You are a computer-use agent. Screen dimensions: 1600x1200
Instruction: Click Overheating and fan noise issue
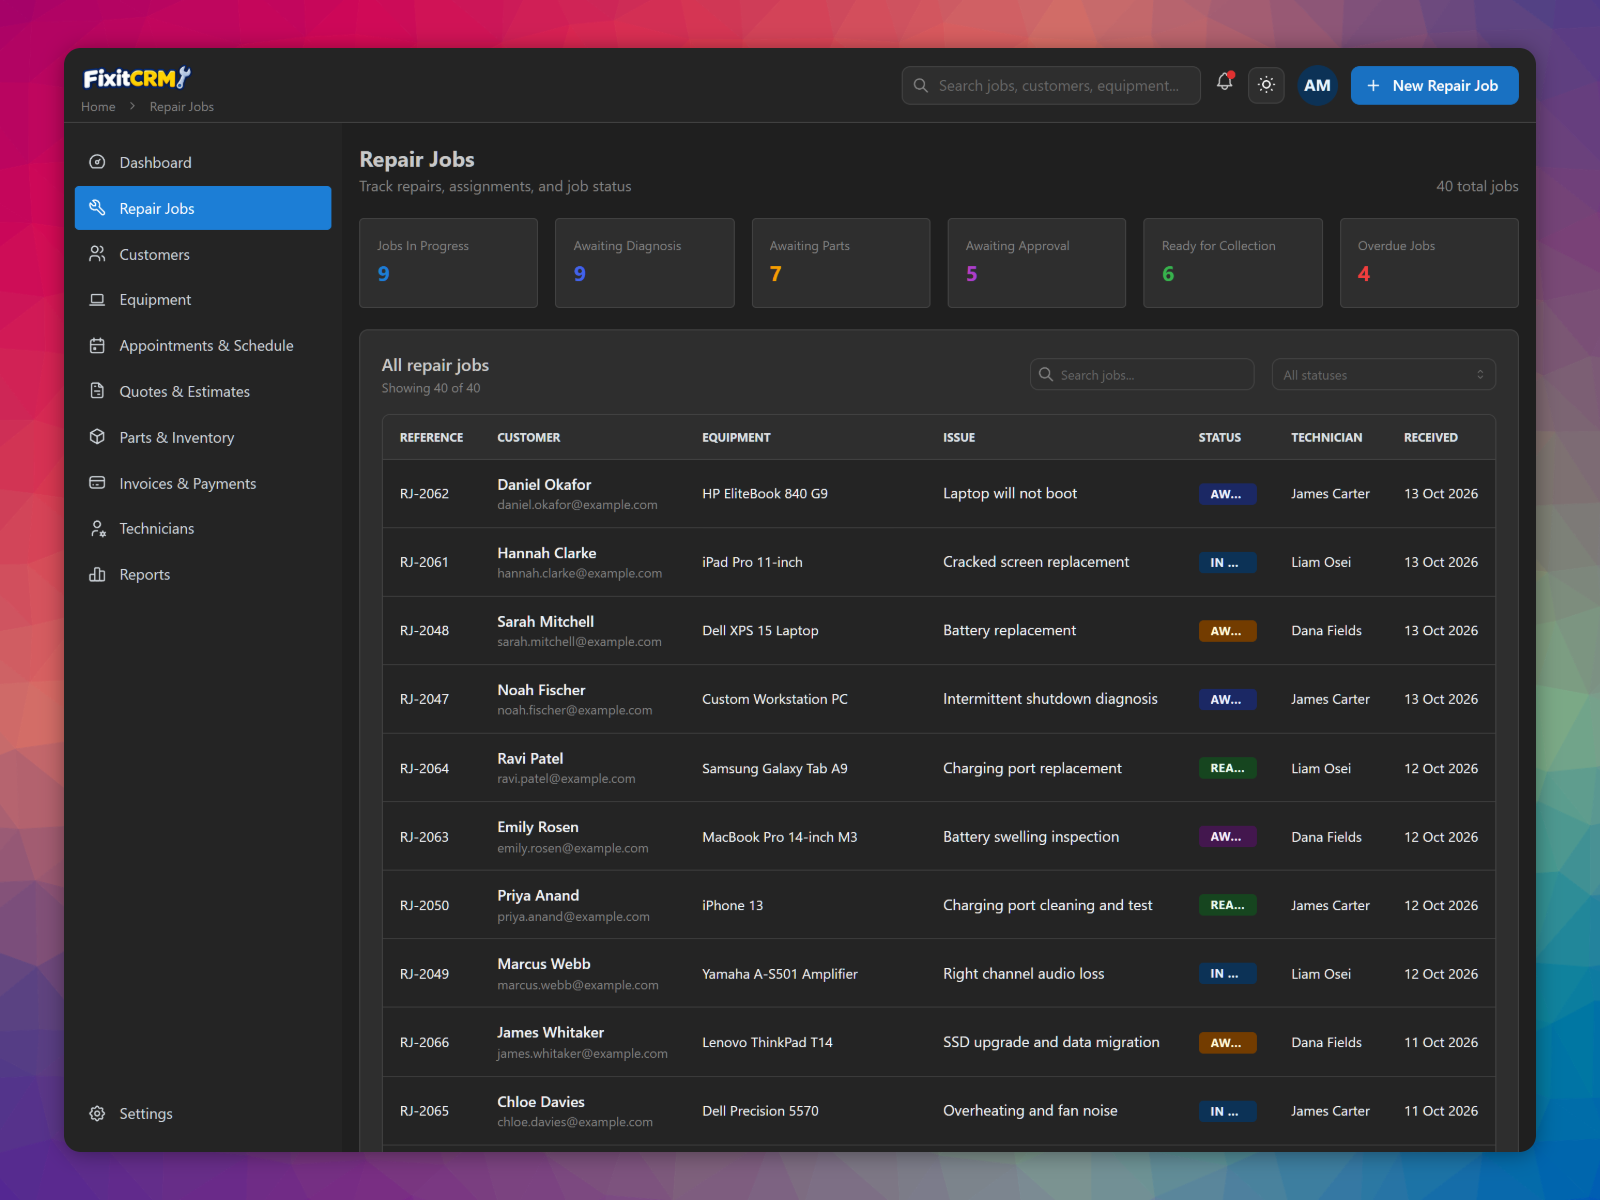(x=1030, y=1111)
